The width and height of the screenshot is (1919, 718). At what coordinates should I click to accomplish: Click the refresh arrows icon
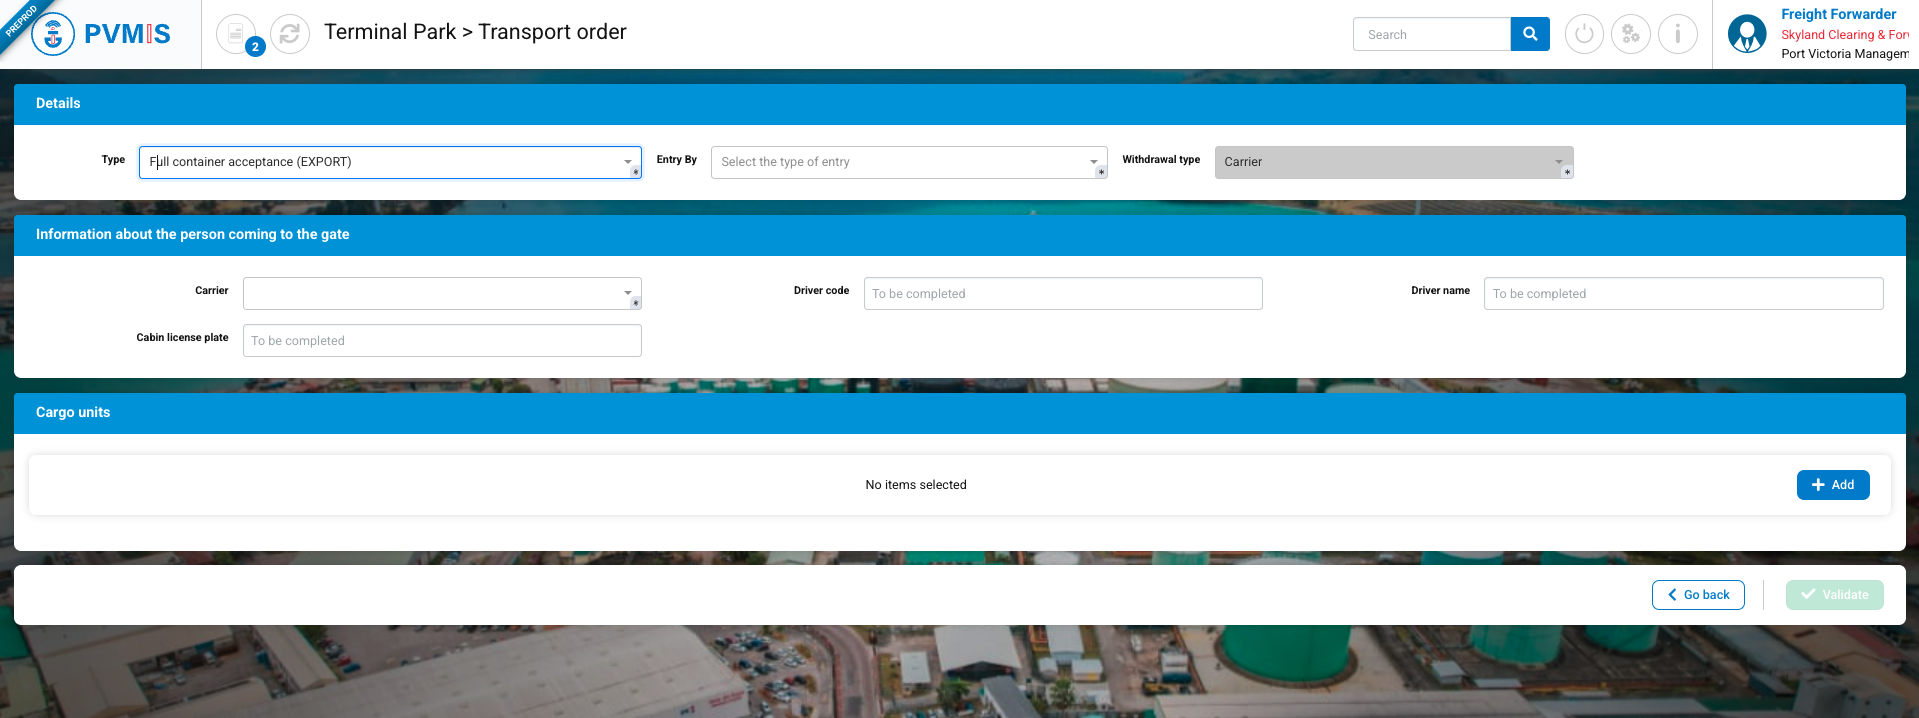[x=290, y=34]
